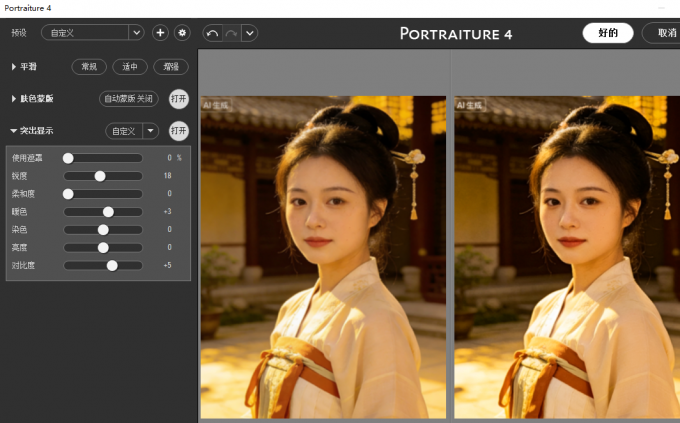Collapse the 突出显示 section triangle
Viewport: 680px width, 423px height.
tap(13, 131)
